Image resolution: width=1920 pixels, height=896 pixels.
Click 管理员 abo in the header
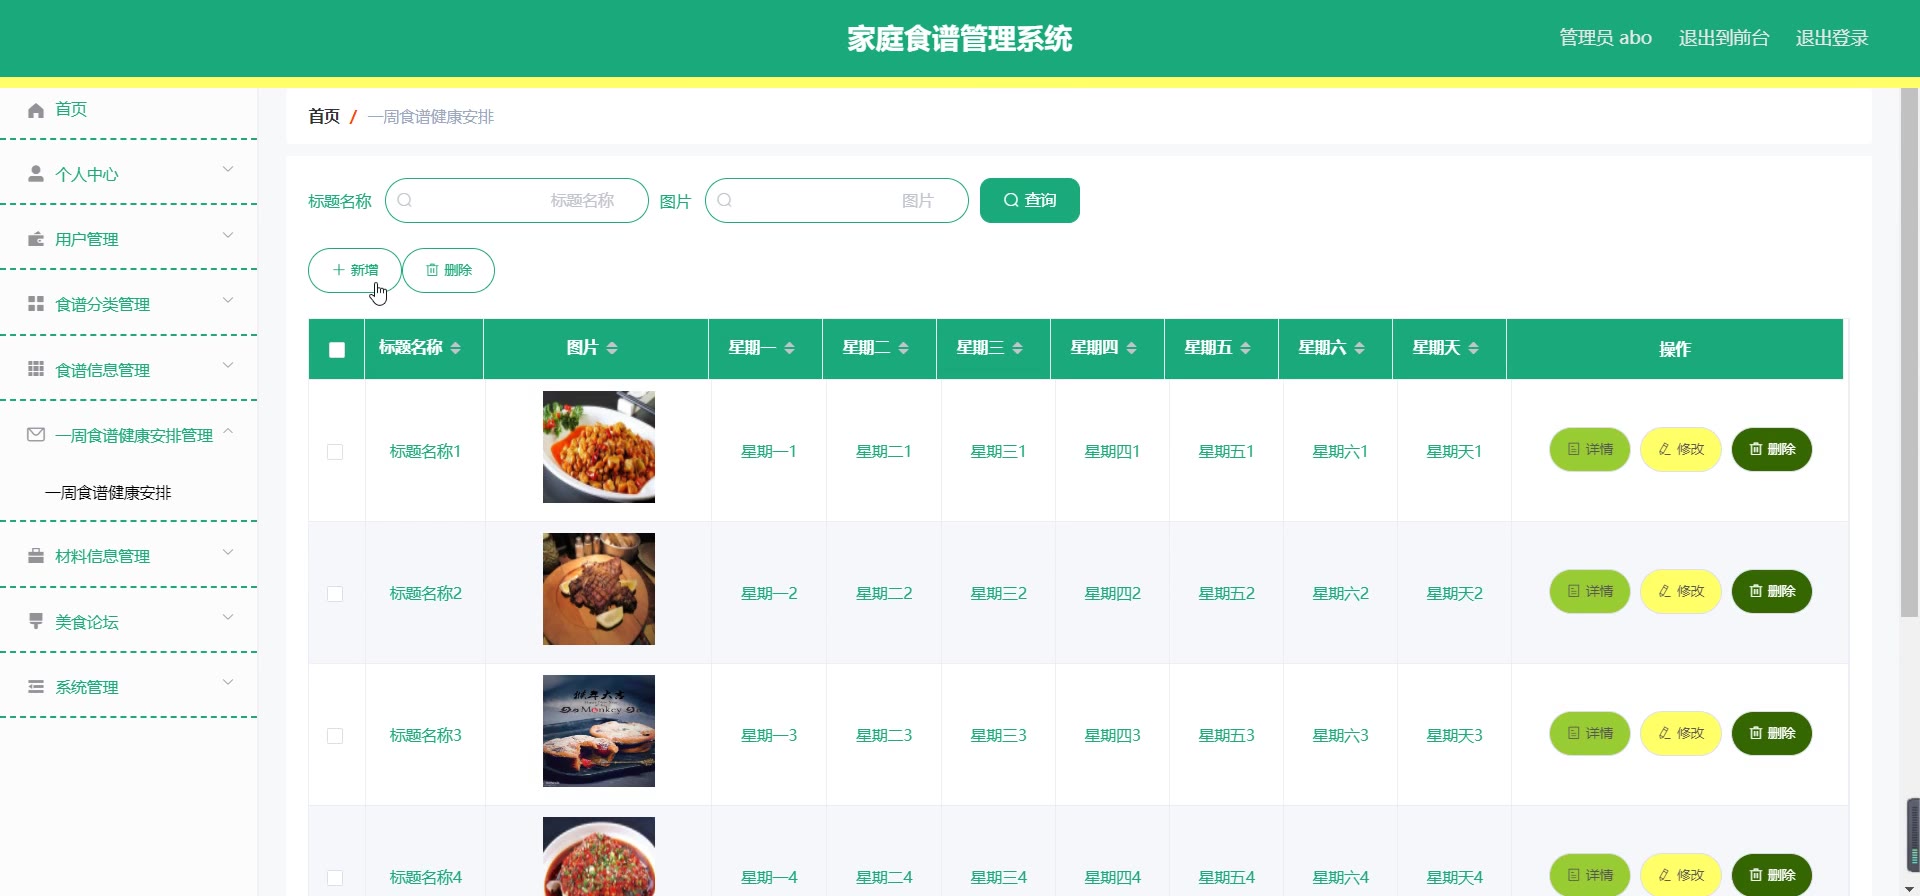coord(1606,38)
